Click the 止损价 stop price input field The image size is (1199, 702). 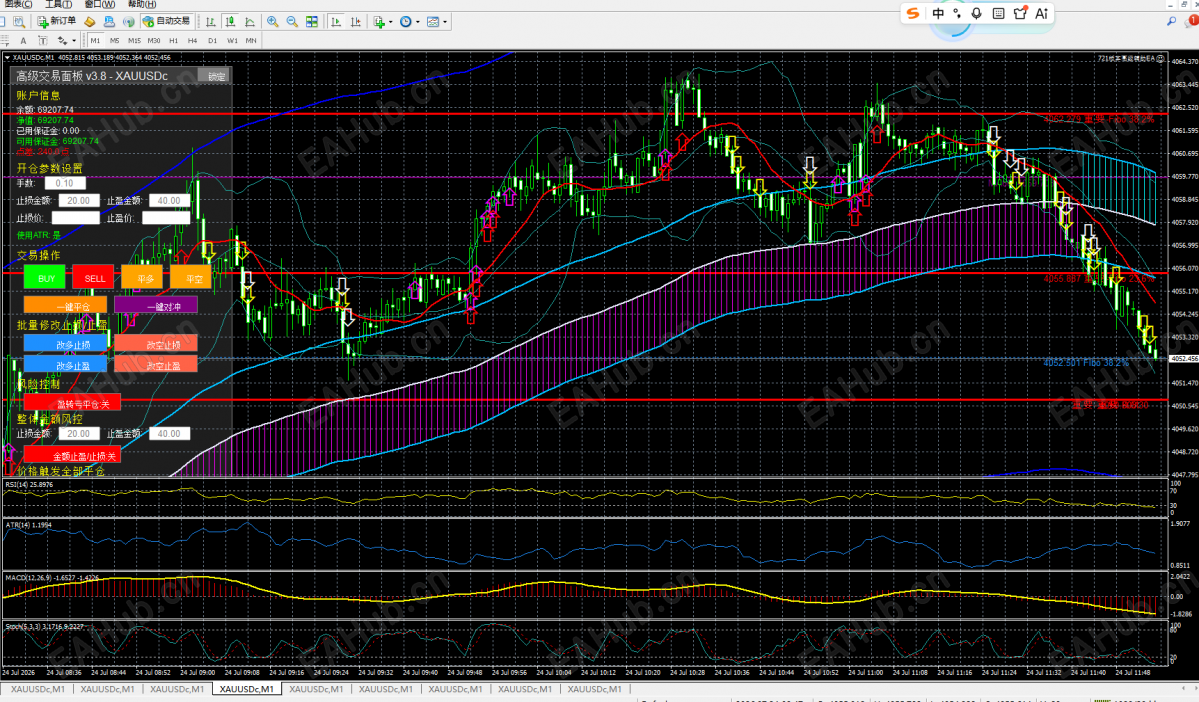point(75,218)
